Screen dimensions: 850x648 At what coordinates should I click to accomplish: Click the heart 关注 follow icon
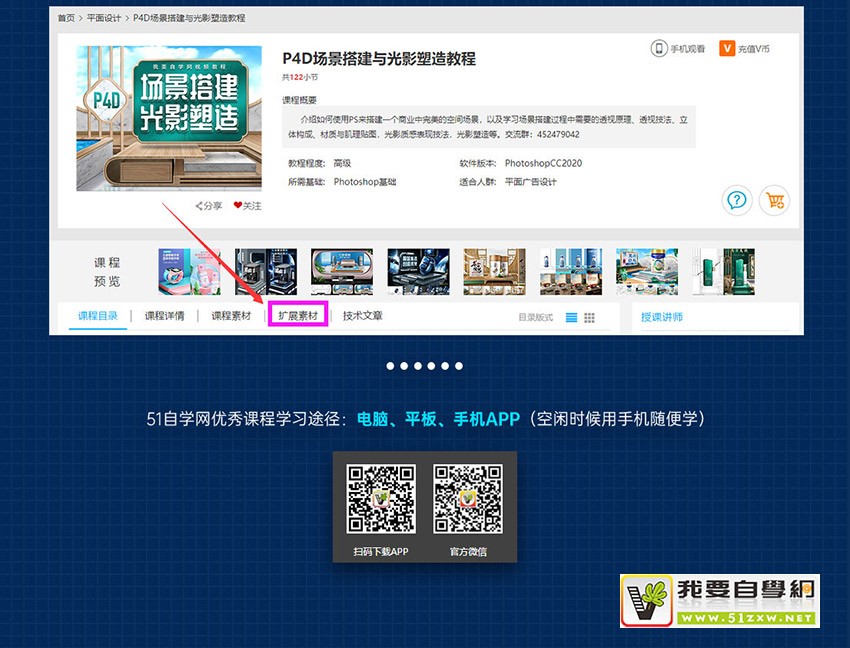coord(238,206)
